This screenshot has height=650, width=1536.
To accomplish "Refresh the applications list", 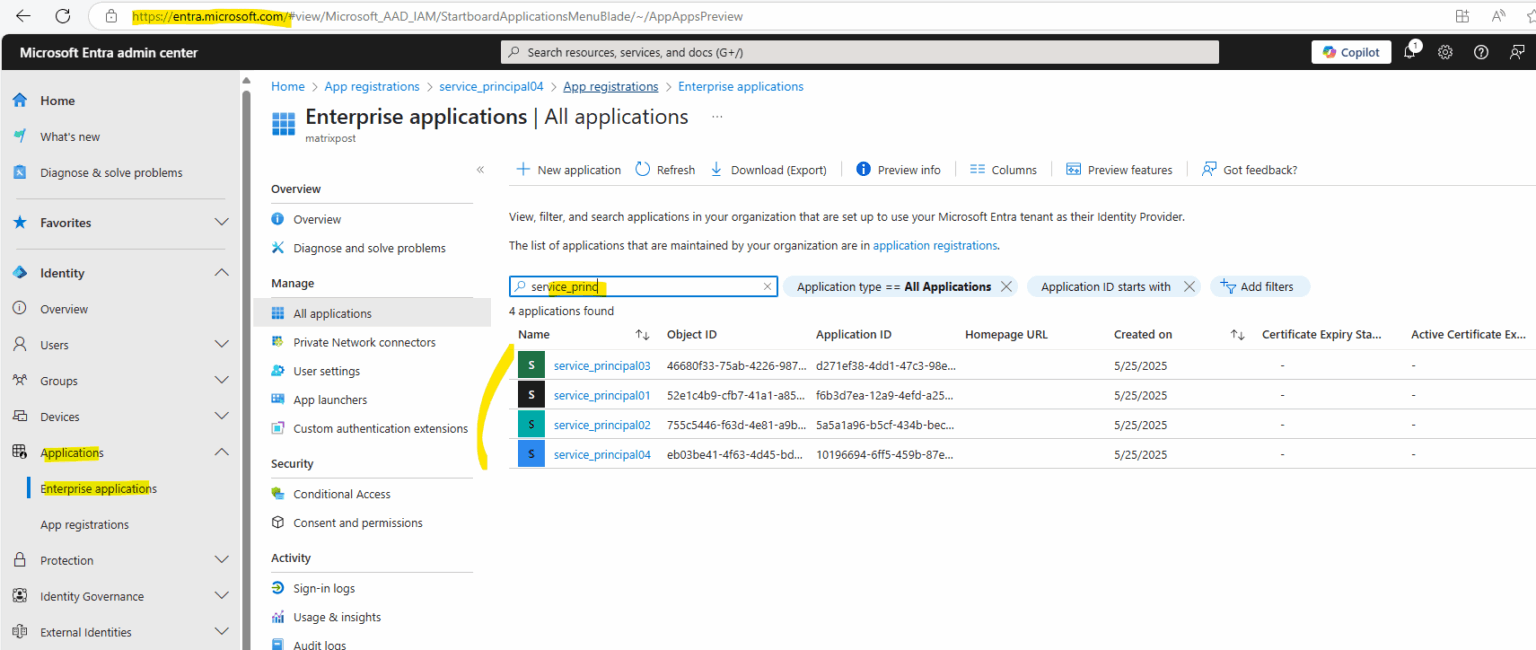I will coord(664,169).
